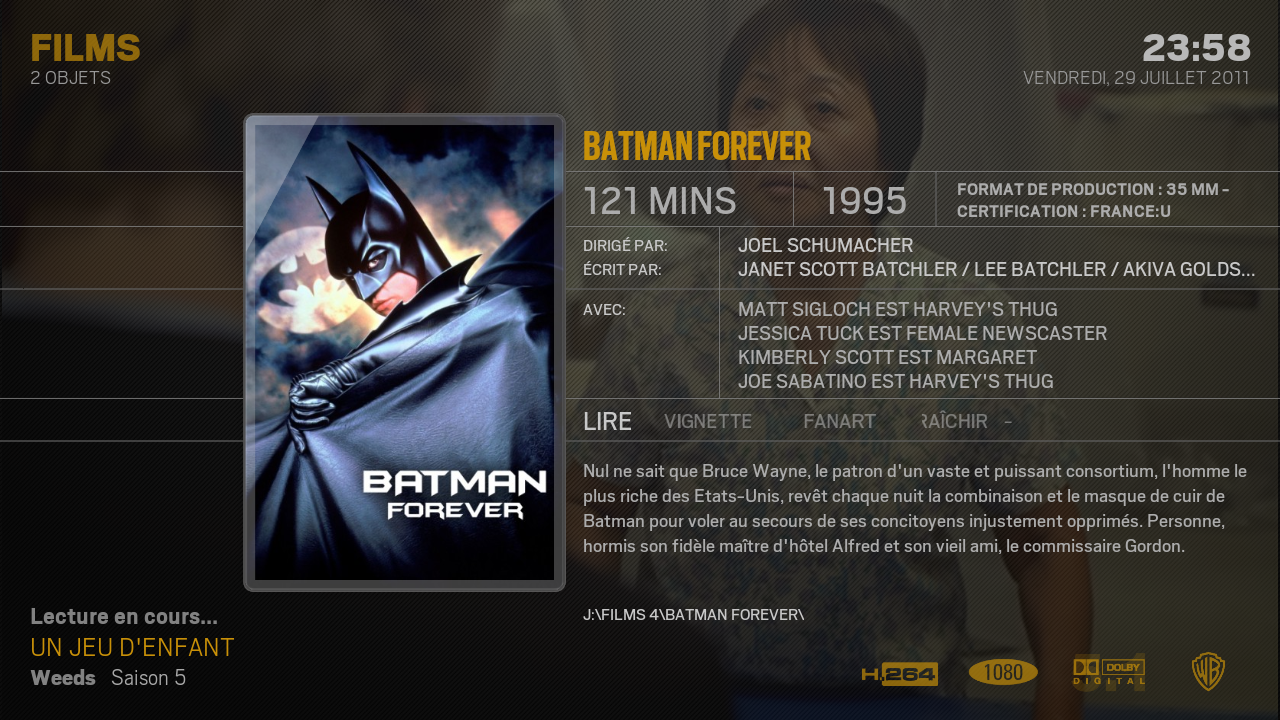The height and width of the screenshot is (720, 1280).
Task: Click the writers line with Janet Scott Batchler
Action: coord(996,269)
